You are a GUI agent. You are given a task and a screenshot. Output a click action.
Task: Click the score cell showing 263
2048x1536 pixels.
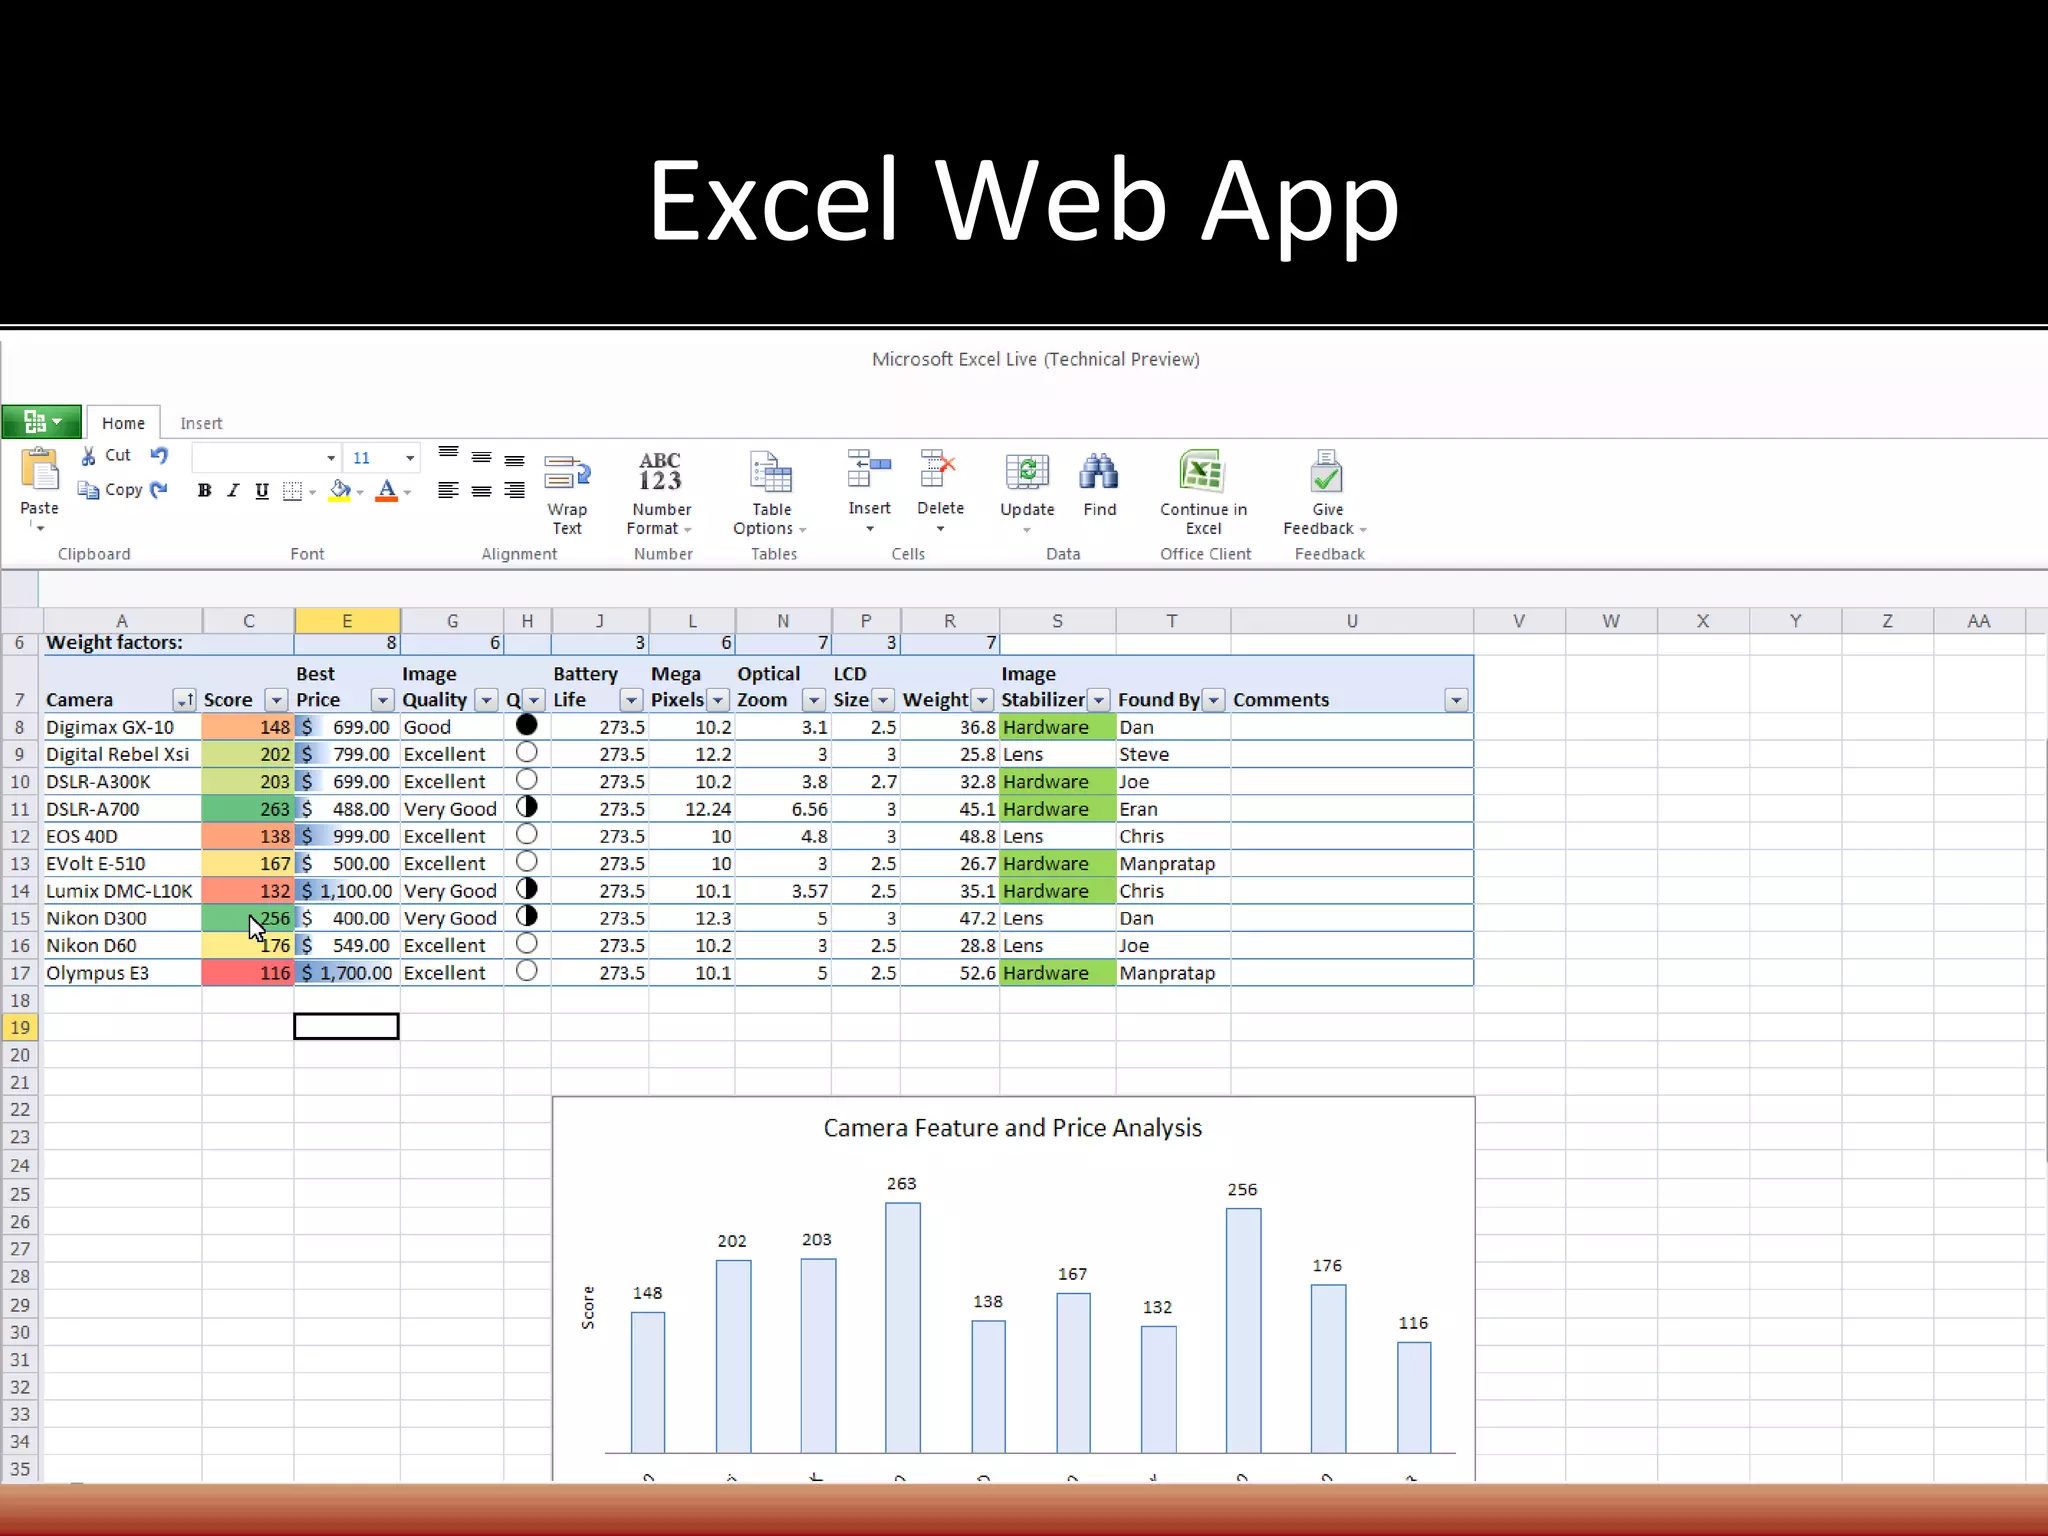tap(248, 809)
